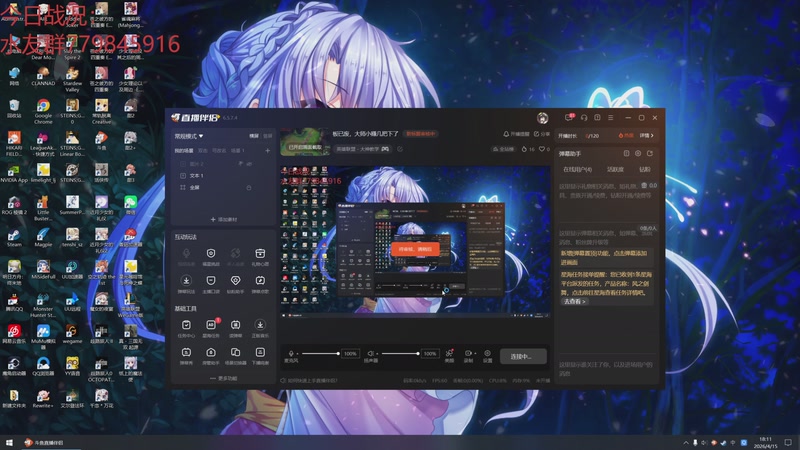
Task: Toggle the microphone mute icon
Action: click(x=291, y=354)
